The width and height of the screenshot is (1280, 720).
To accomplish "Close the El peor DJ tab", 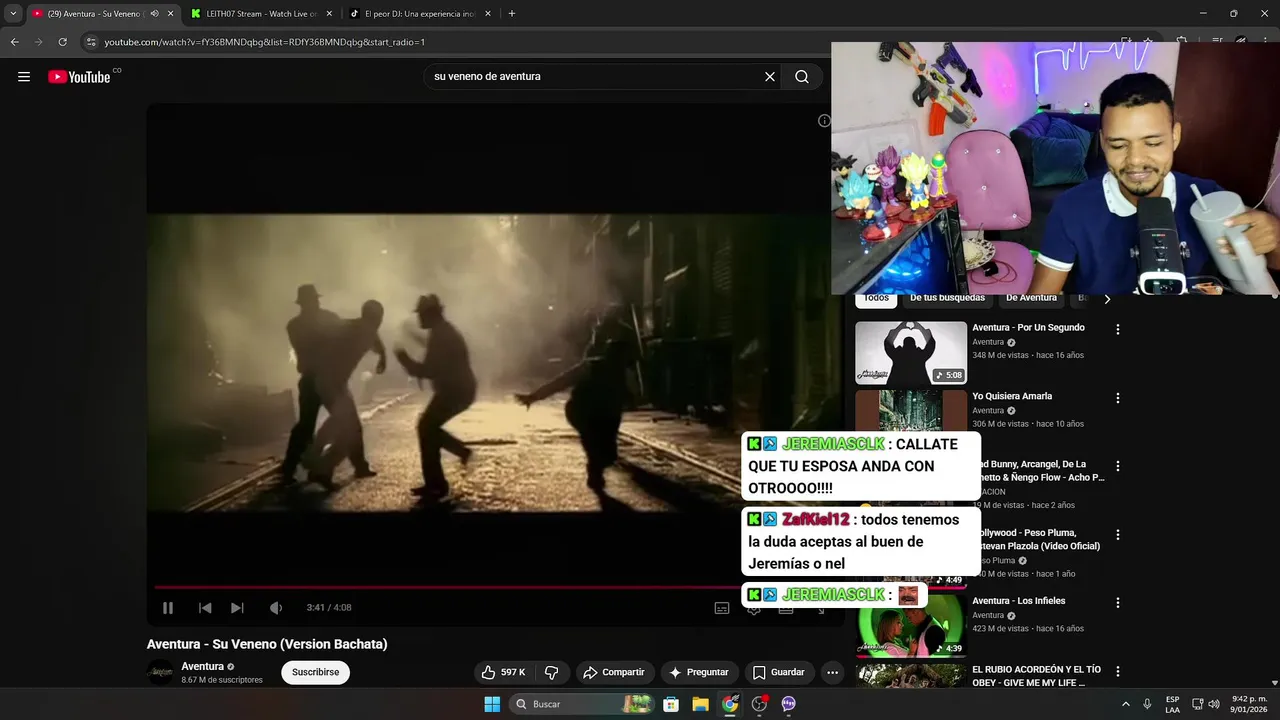I will (488, 14).
